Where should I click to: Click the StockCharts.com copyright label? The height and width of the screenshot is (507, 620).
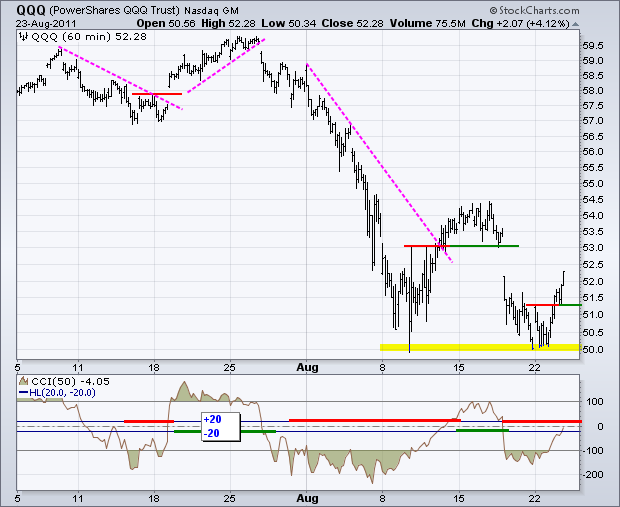click(x=534, y=10)
